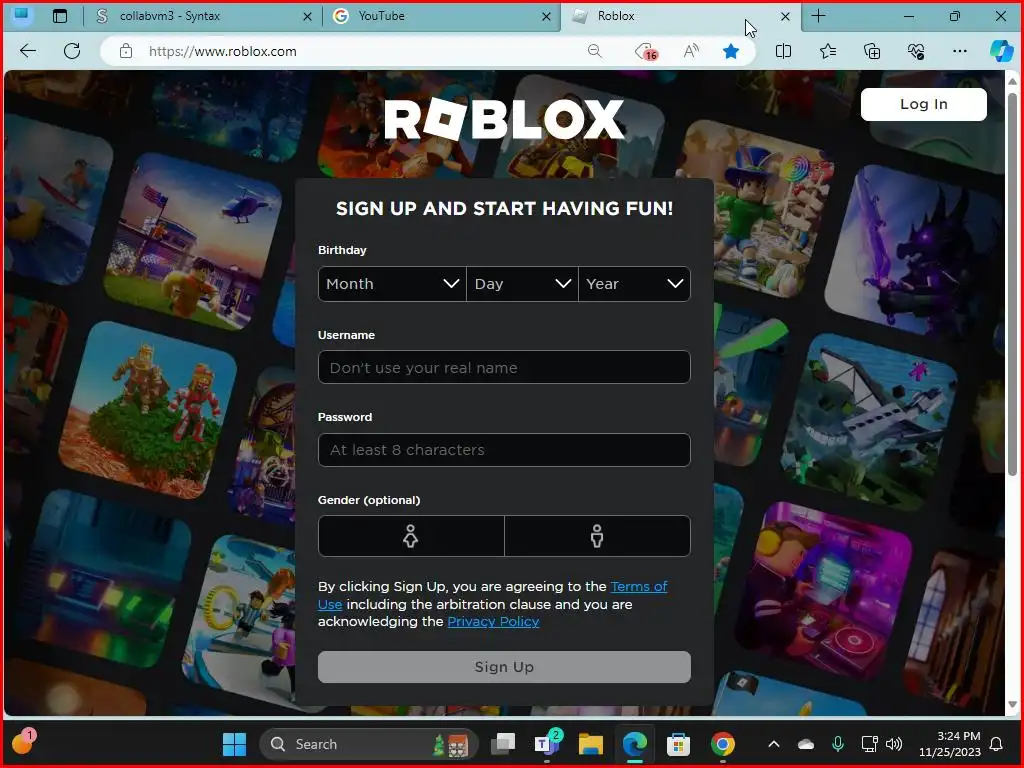This screenshot has width=1024, height=768.
Task: Click the OneDrive cloud tray icon
Action: [806, 744]
